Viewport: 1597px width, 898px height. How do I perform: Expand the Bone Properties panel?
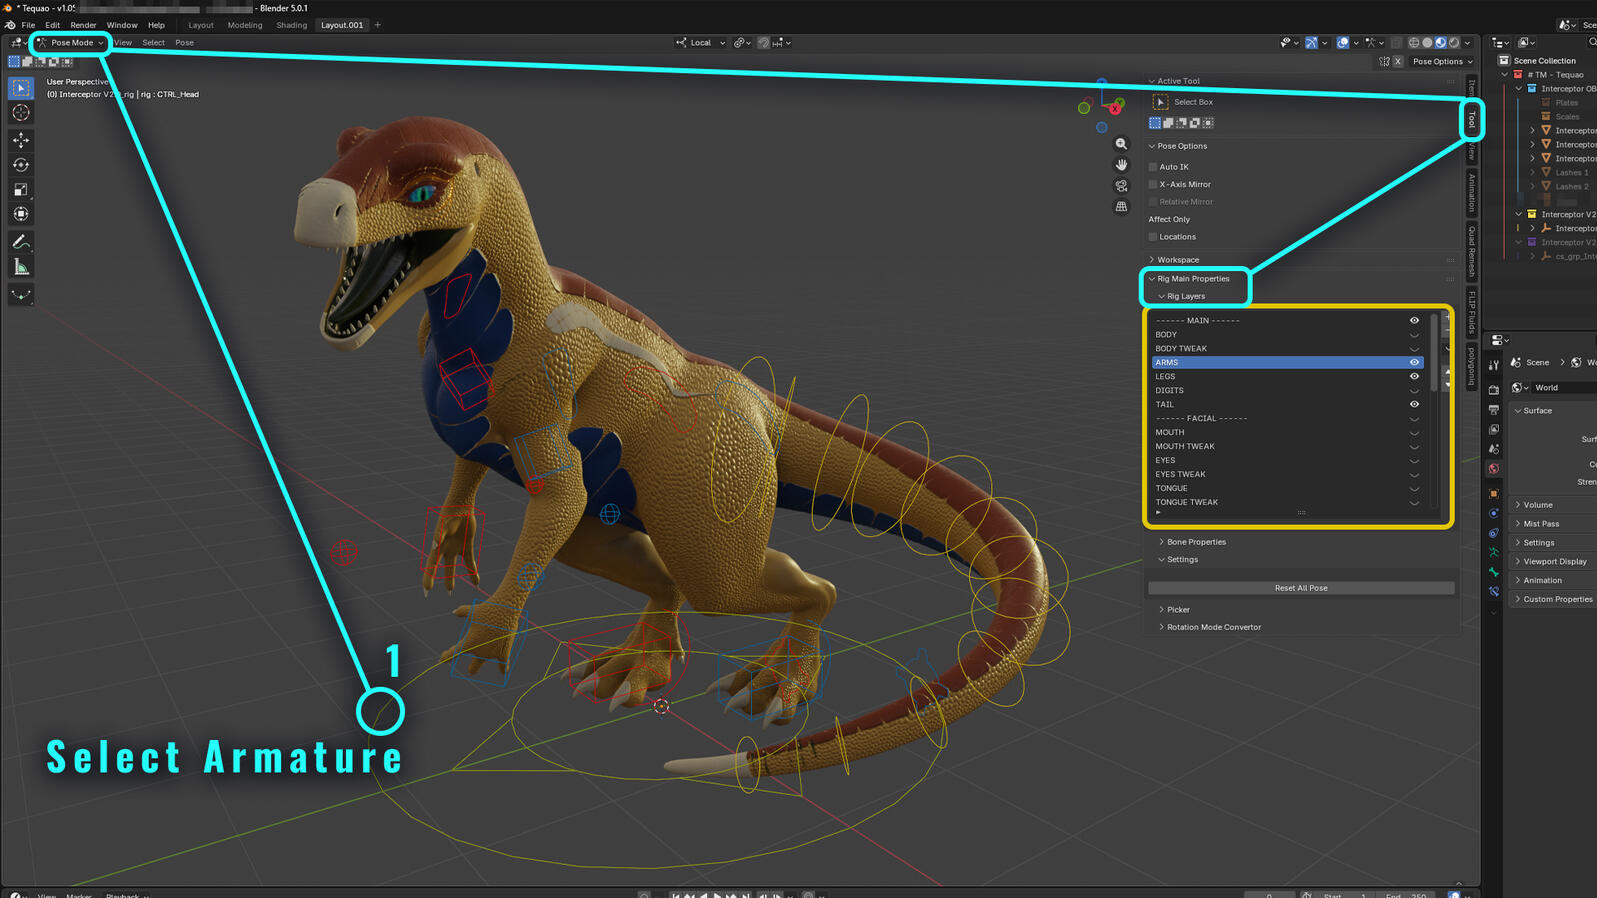(1195, 542)
